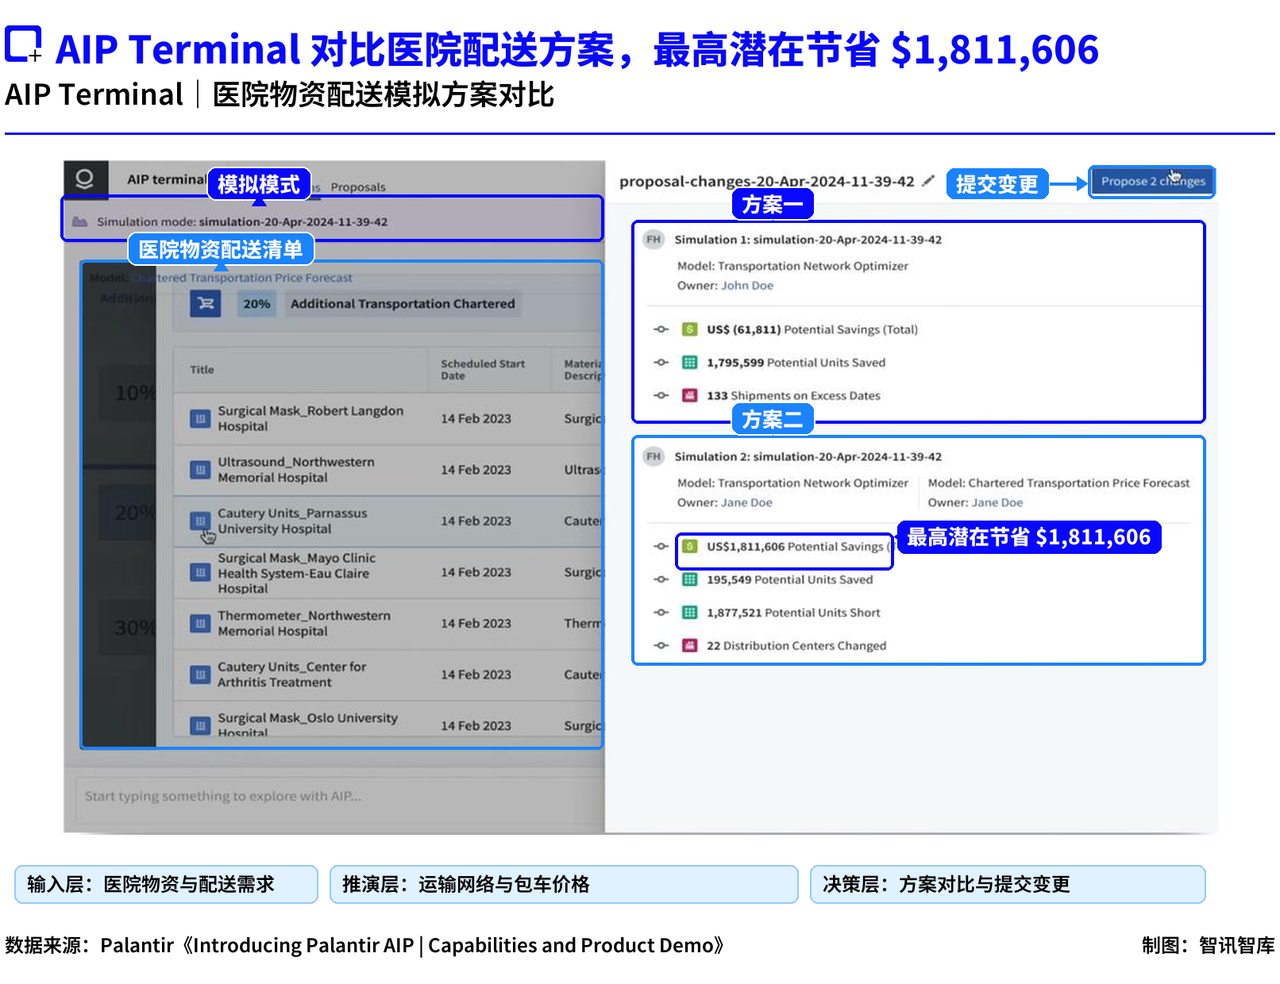Click the 'Surgical Mask_Mayo Clinic Health System-Eau Claire Hospital' title
The height and width of the screenshot is (984, 1280).
[x=297, y=573]
